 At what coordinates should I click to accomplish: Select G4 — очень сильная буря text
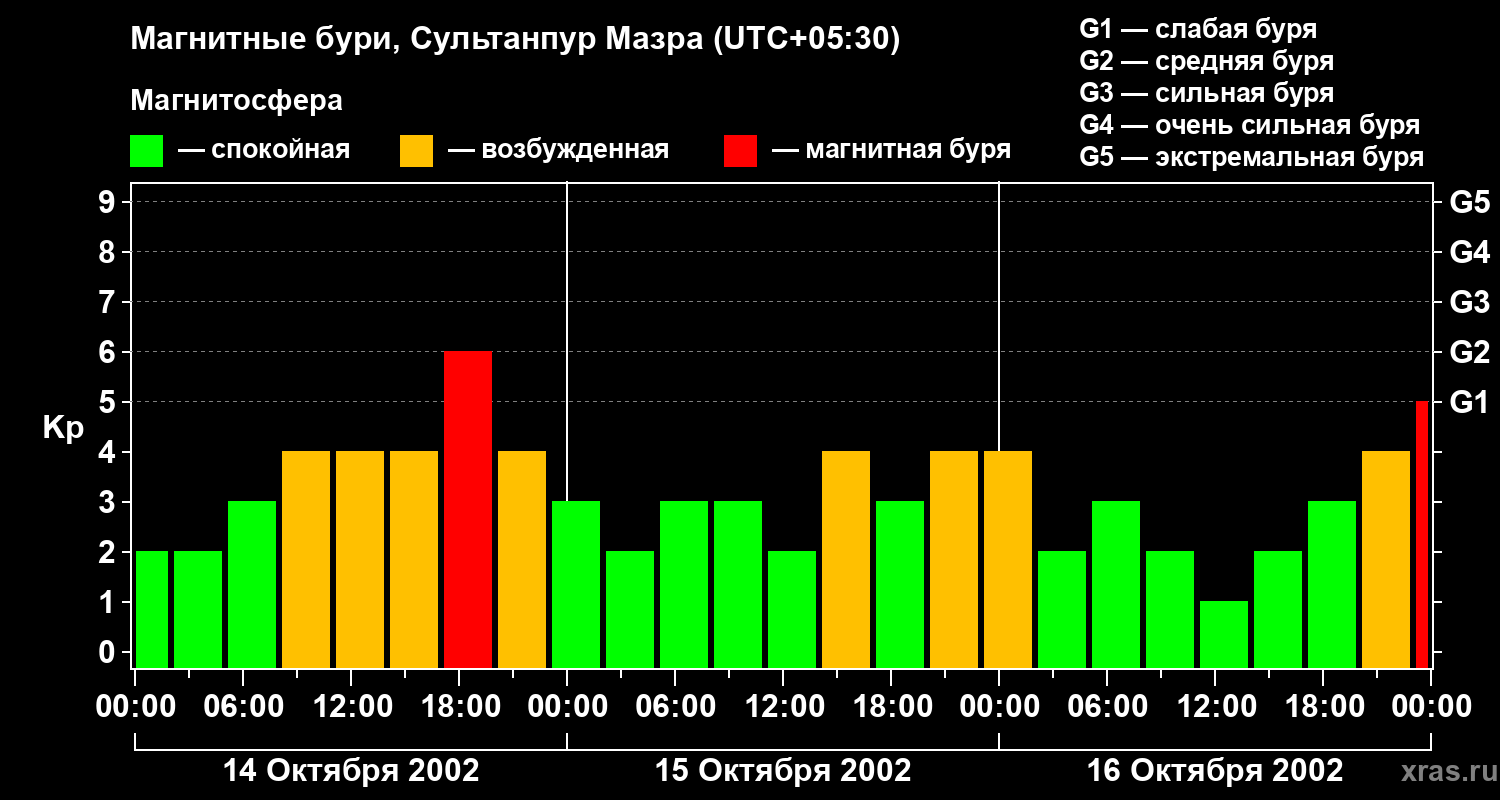pos(1249,125)
